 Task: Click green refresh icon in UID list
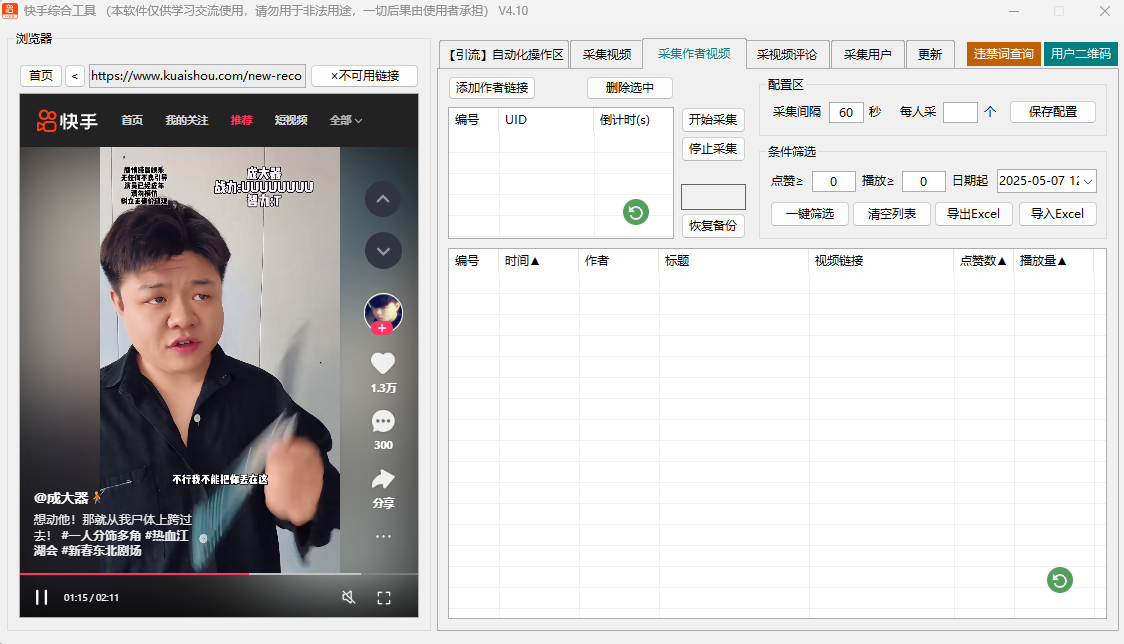[635, 212]
